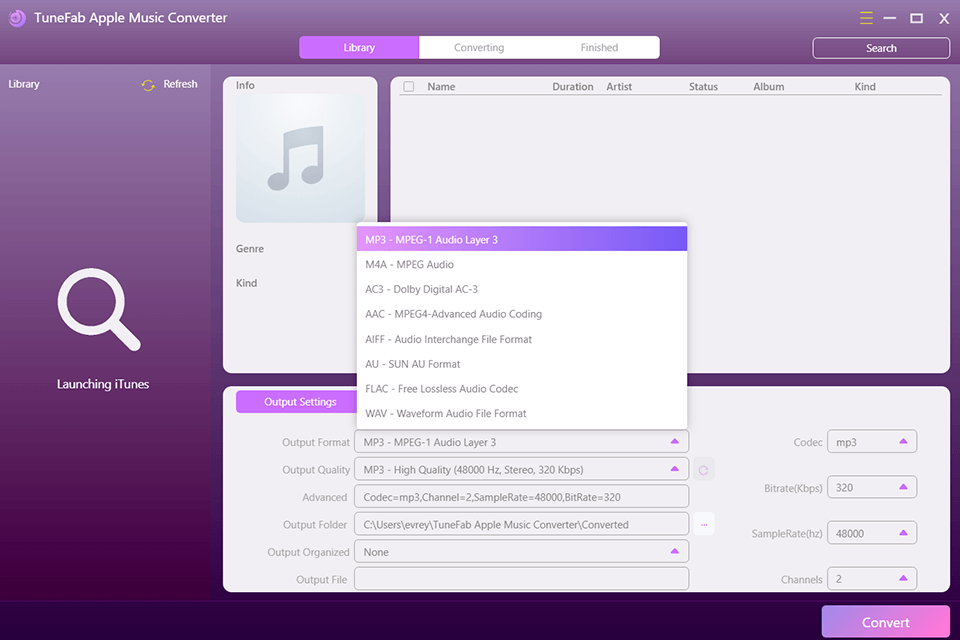Switch to the Converting tab
The image size is (960, 640).
click(479, 47)
